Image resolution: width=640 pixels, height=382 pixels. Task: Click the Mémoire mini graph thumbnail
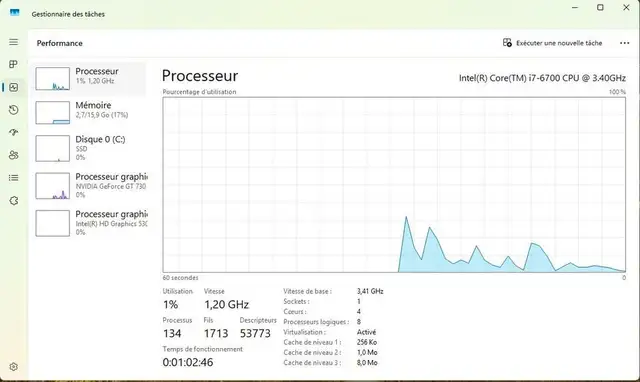pos(52,112)
